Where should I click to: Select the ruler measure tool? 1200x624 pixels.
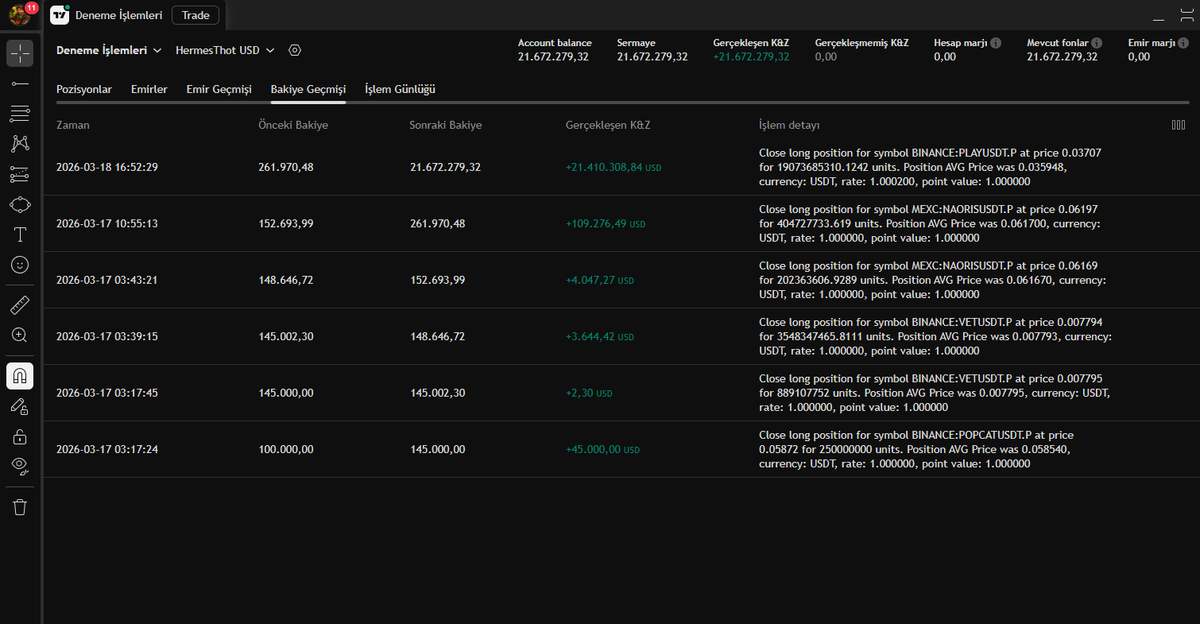pos(20,305)
